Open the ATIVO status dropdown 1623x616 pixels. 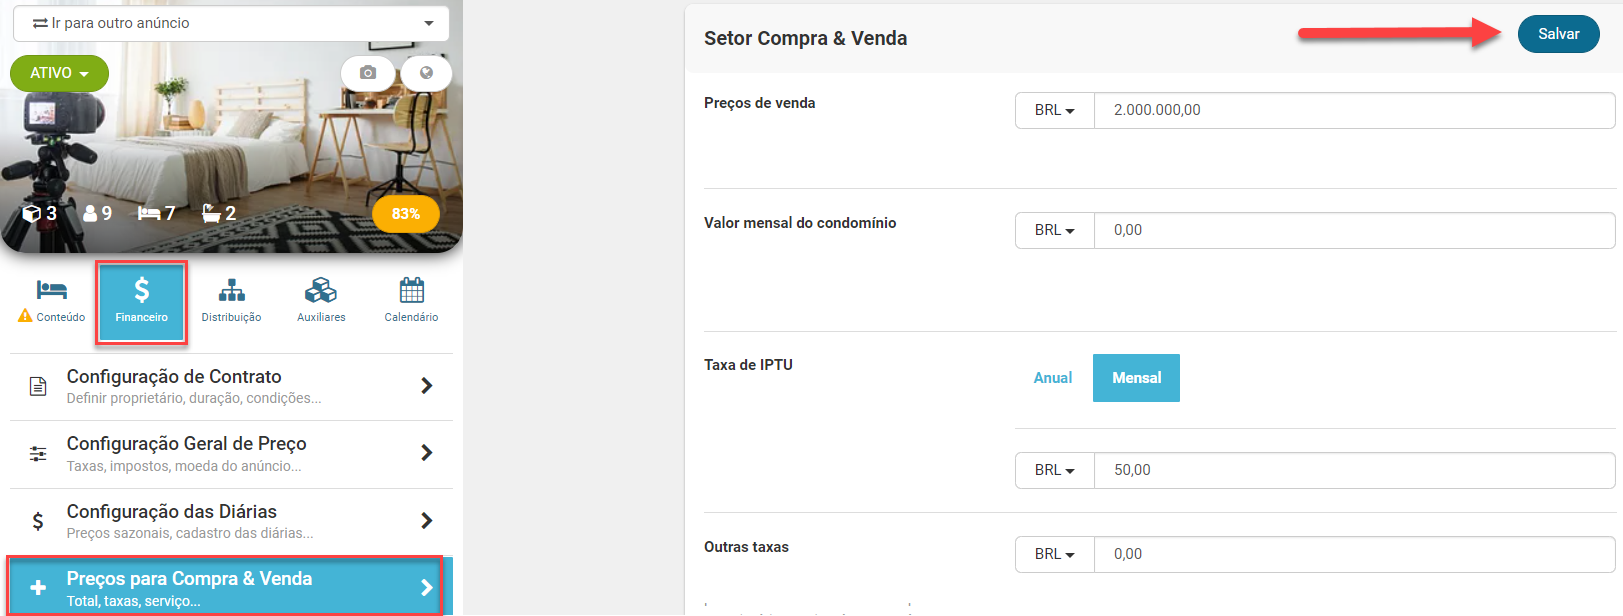coord(59,73)
